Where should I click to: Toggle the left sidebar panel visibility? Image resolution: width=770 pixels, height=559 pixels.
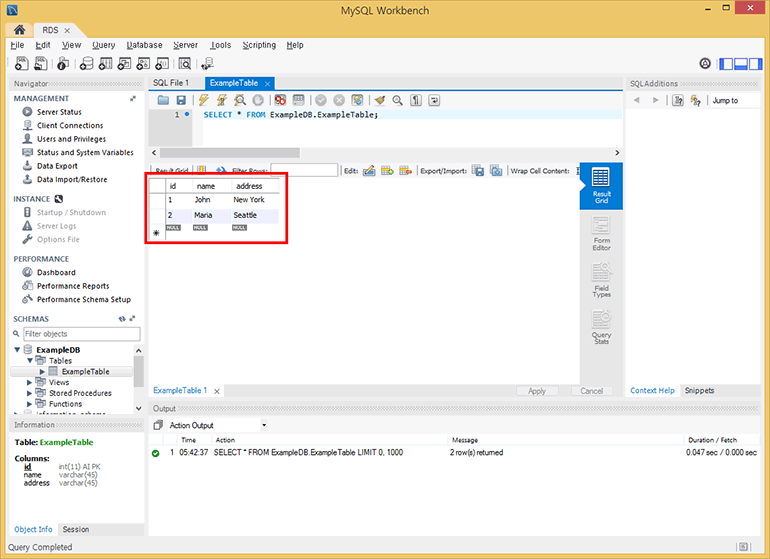[x=725, y=63]
